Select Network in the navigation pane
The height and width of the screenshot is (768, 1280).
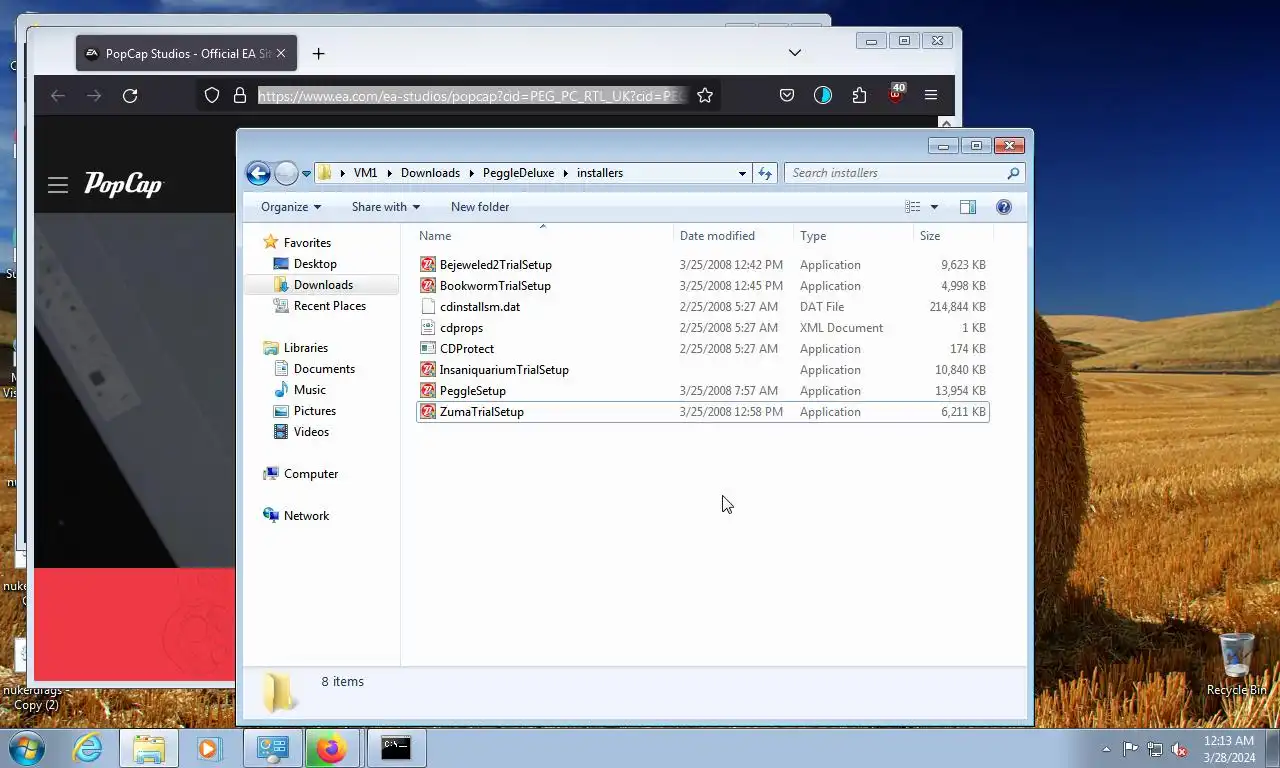[x=306, y=516]
